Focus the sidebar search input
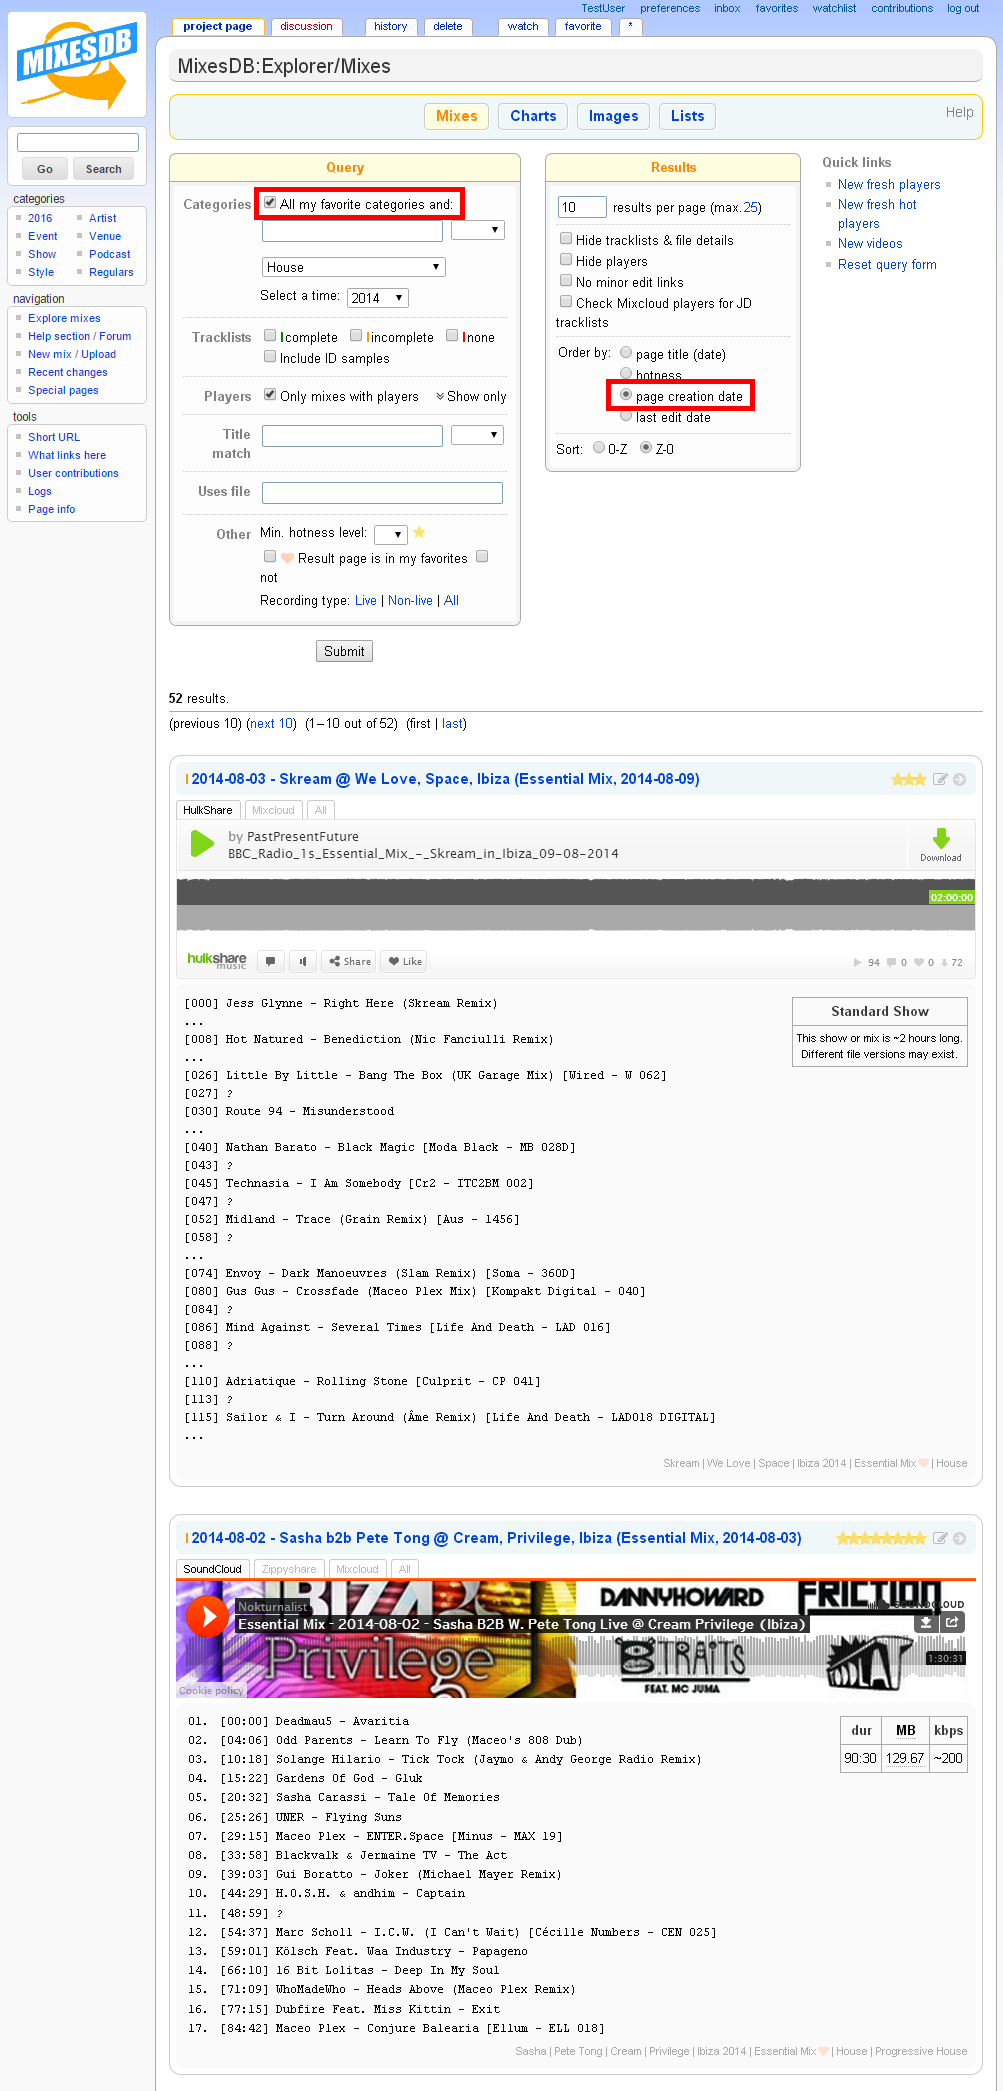 pos(78,143)
